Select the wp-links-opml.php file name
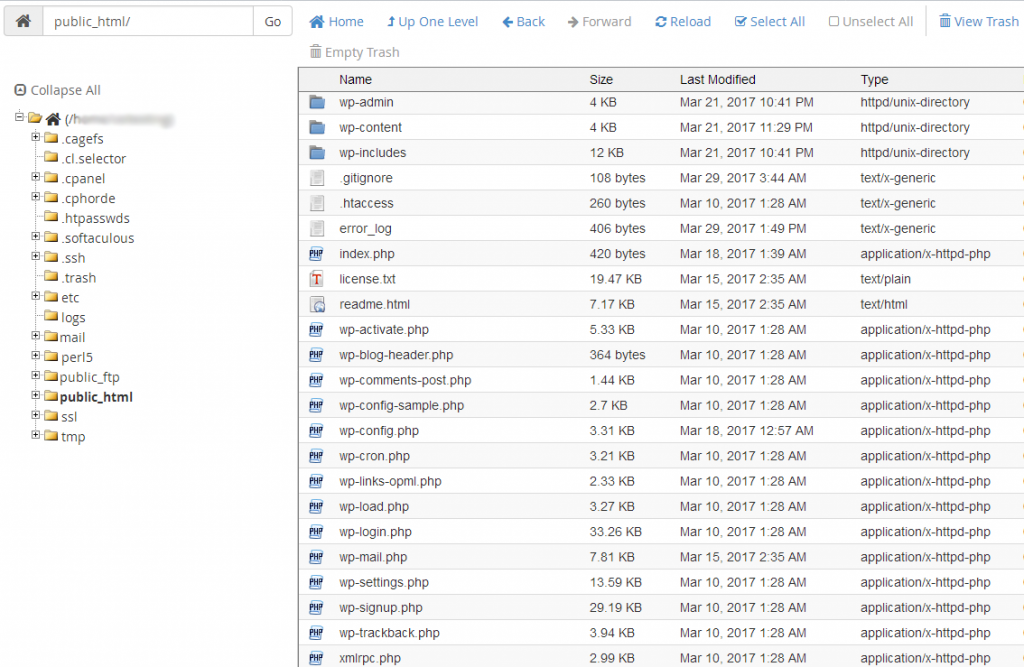Image resolution: width=1024 pixels, height=667 pixels. 391,481
